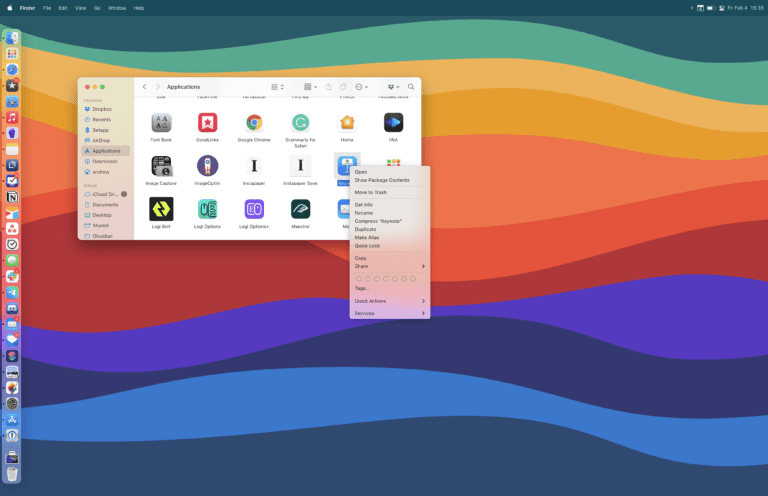This screenshot has width=768, height=496.
Task: Click the Logi Bolt app icon
Action: tap(161, 209)
